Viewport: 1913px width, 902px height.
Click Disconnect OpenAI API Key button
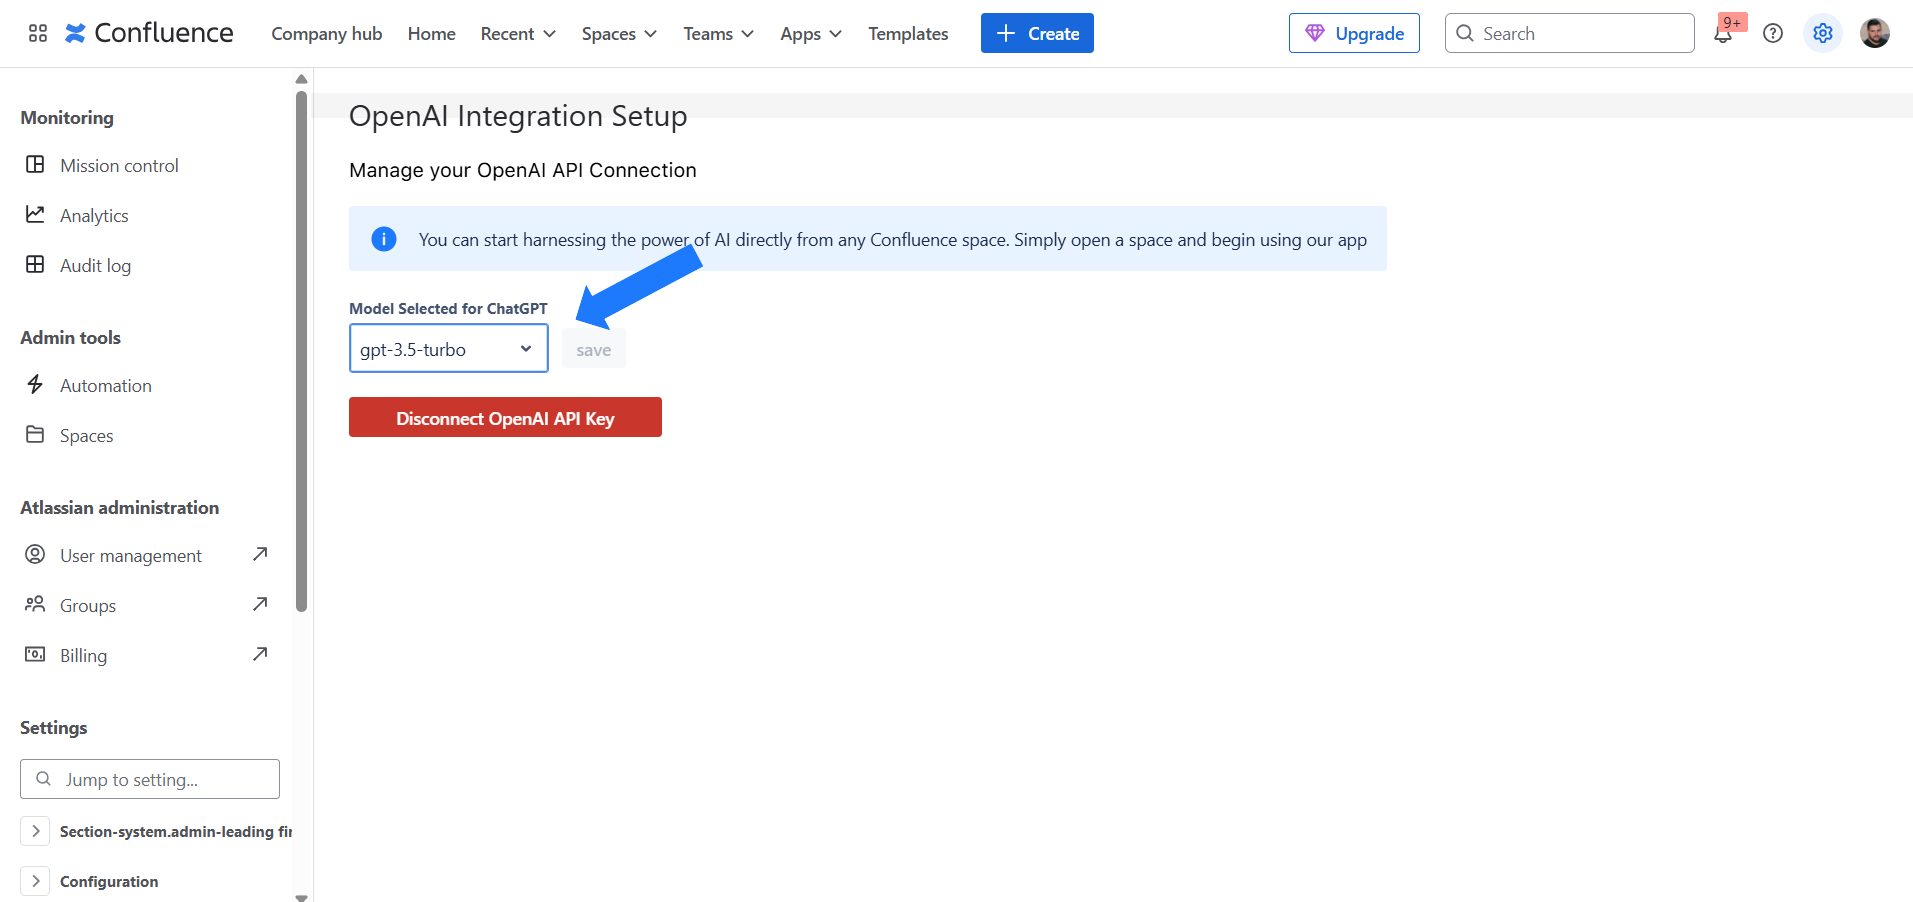[x=505, y=418]
